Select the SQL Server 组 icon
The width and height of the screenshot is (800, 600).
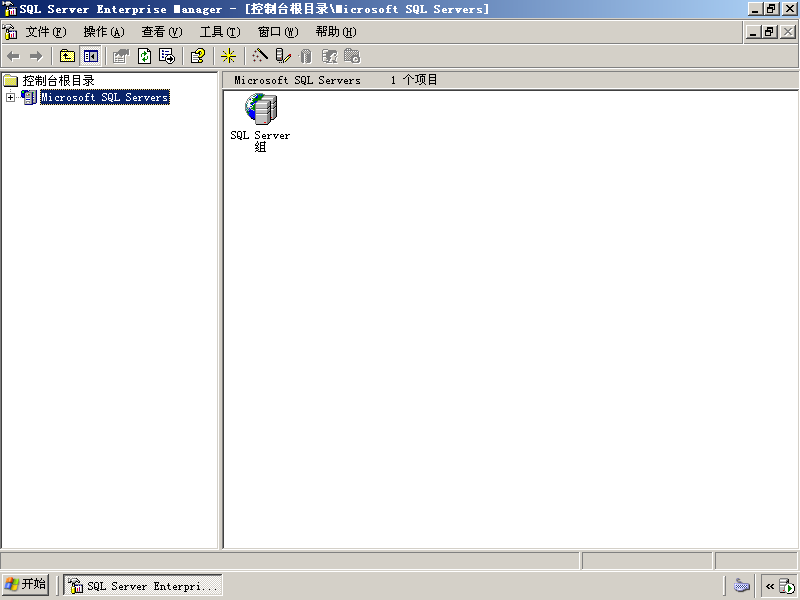coord(261,109)
